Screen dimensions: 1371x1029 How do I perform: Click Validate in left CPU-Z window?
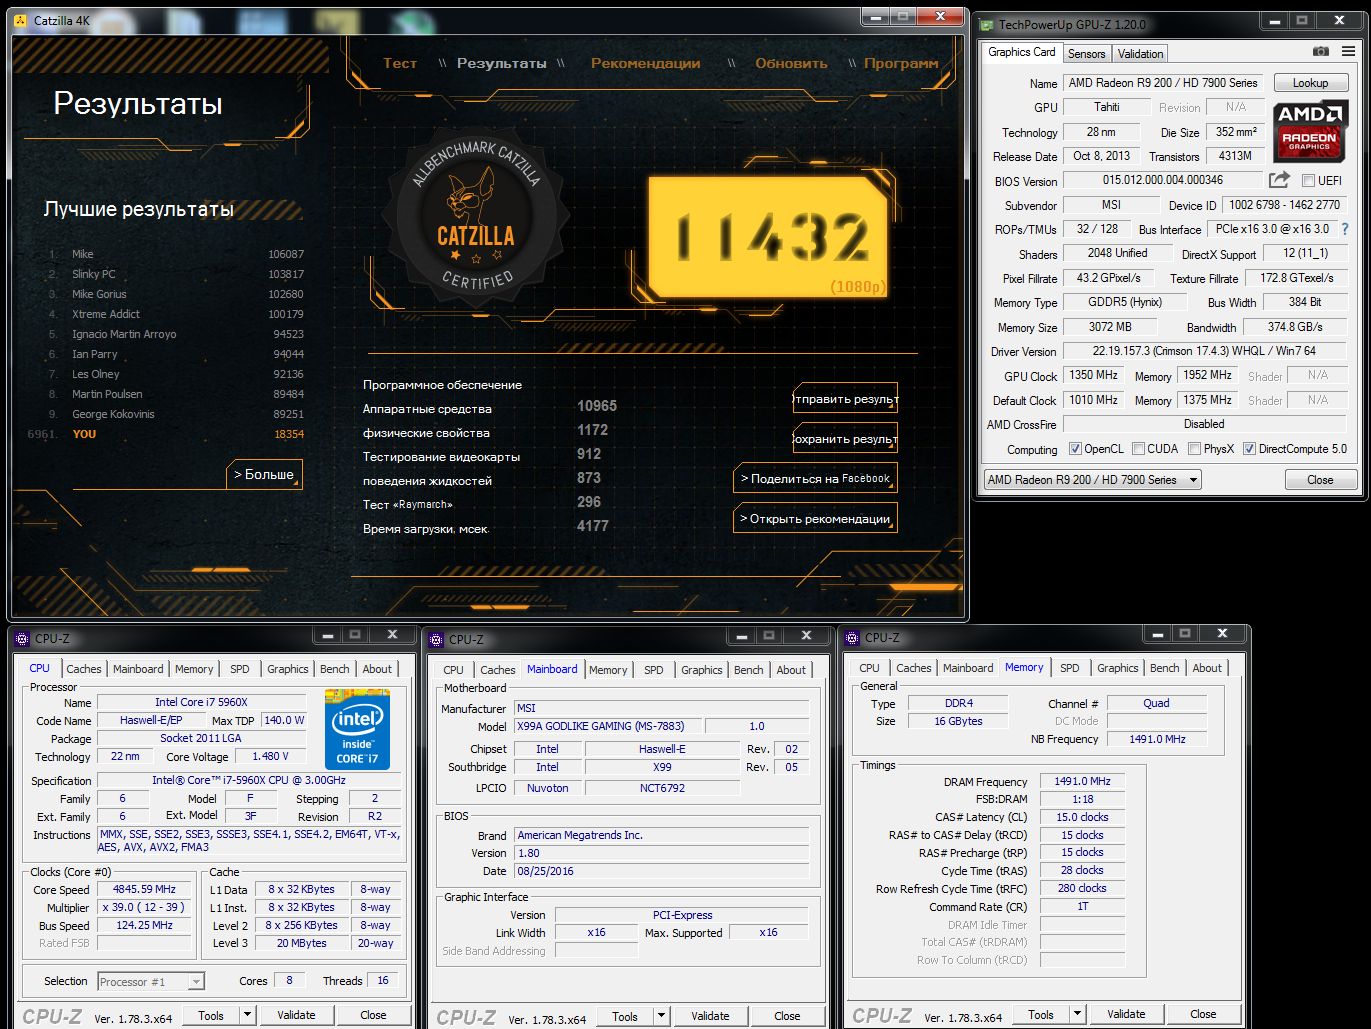tap(296, 1015)
